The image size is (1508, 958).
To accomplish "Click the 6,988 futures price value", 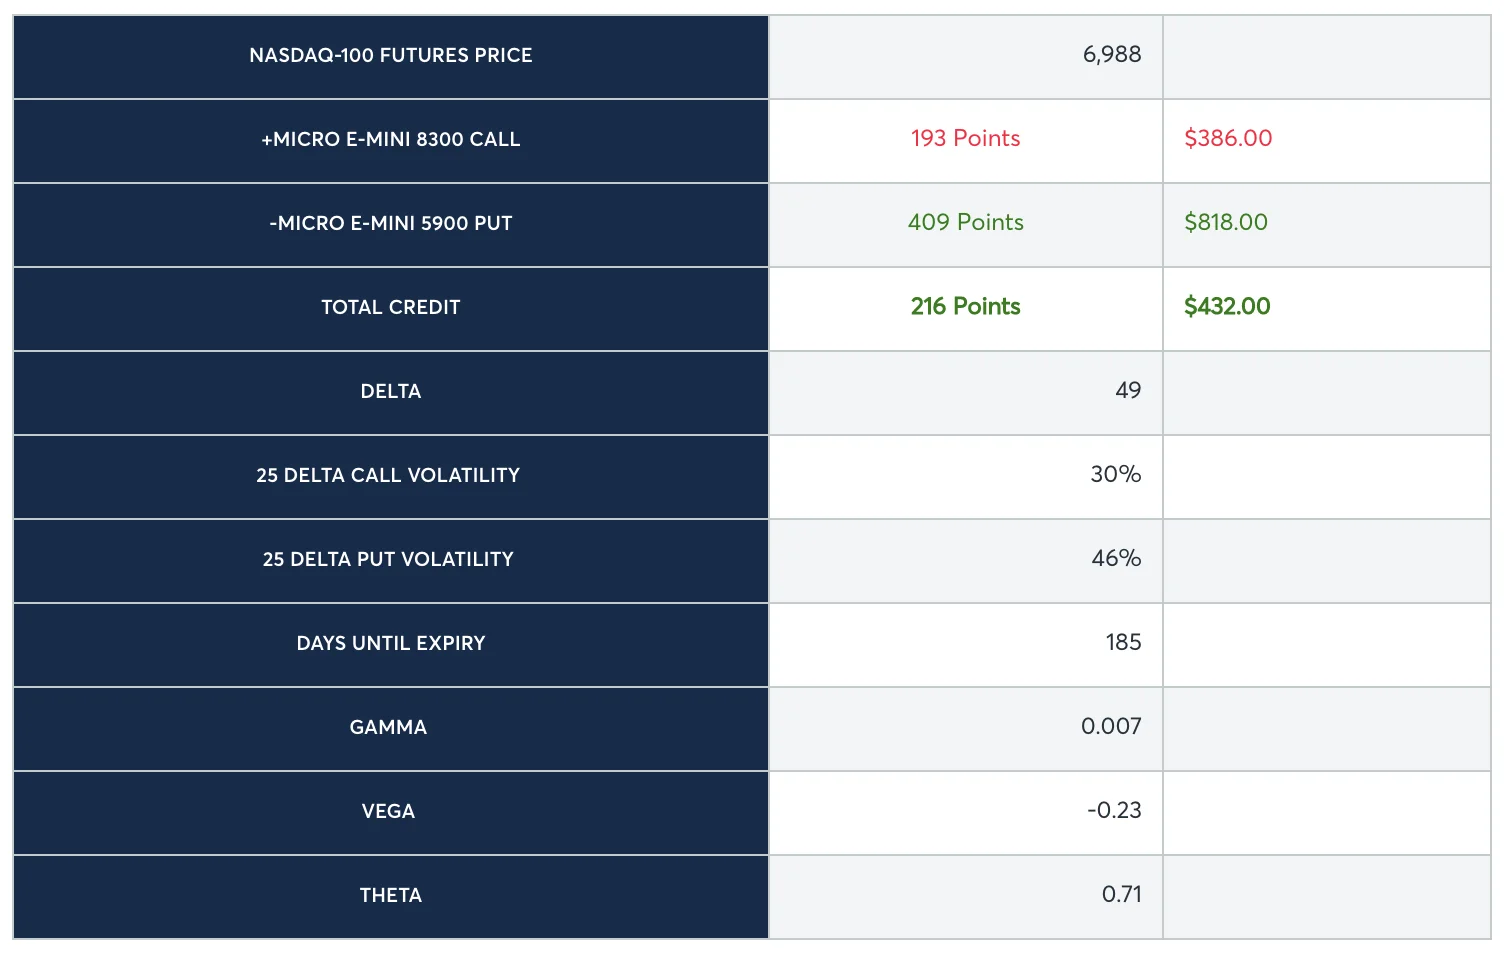I will tap(1111, 55).
